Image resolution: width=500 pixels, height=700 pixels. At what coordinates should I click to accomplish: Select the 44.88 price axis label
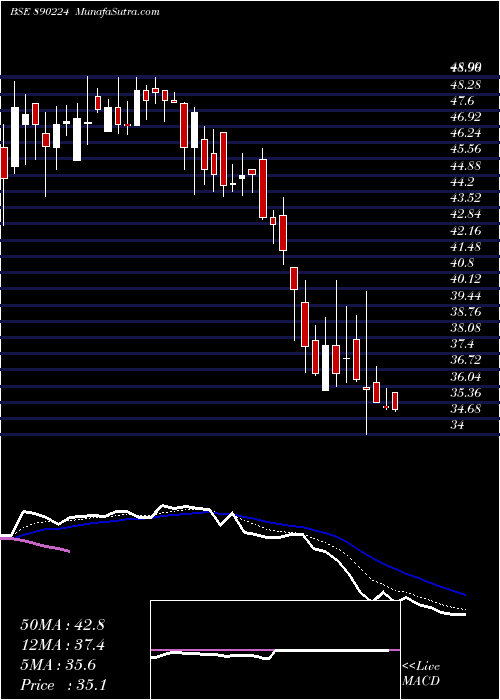click(466, 166)
